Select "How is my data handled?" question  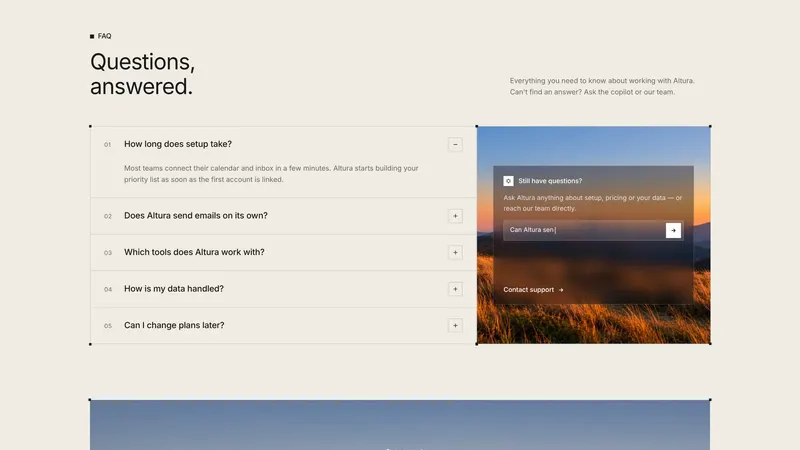(x=173, y=289)
